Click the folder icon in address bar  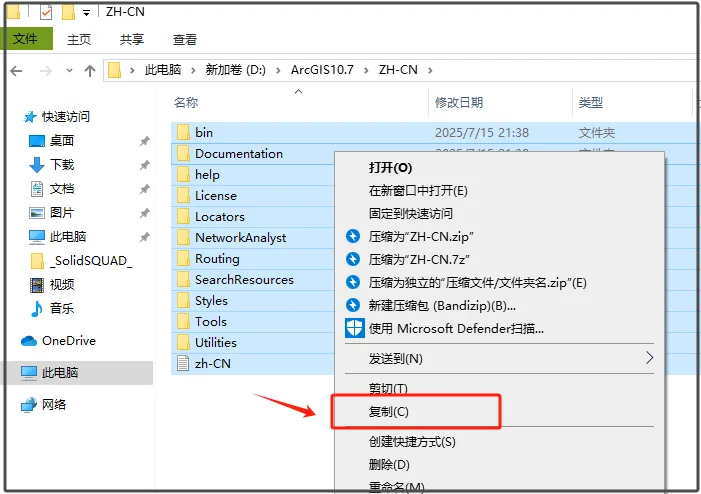pyautogui.click(x=114, y=70)
